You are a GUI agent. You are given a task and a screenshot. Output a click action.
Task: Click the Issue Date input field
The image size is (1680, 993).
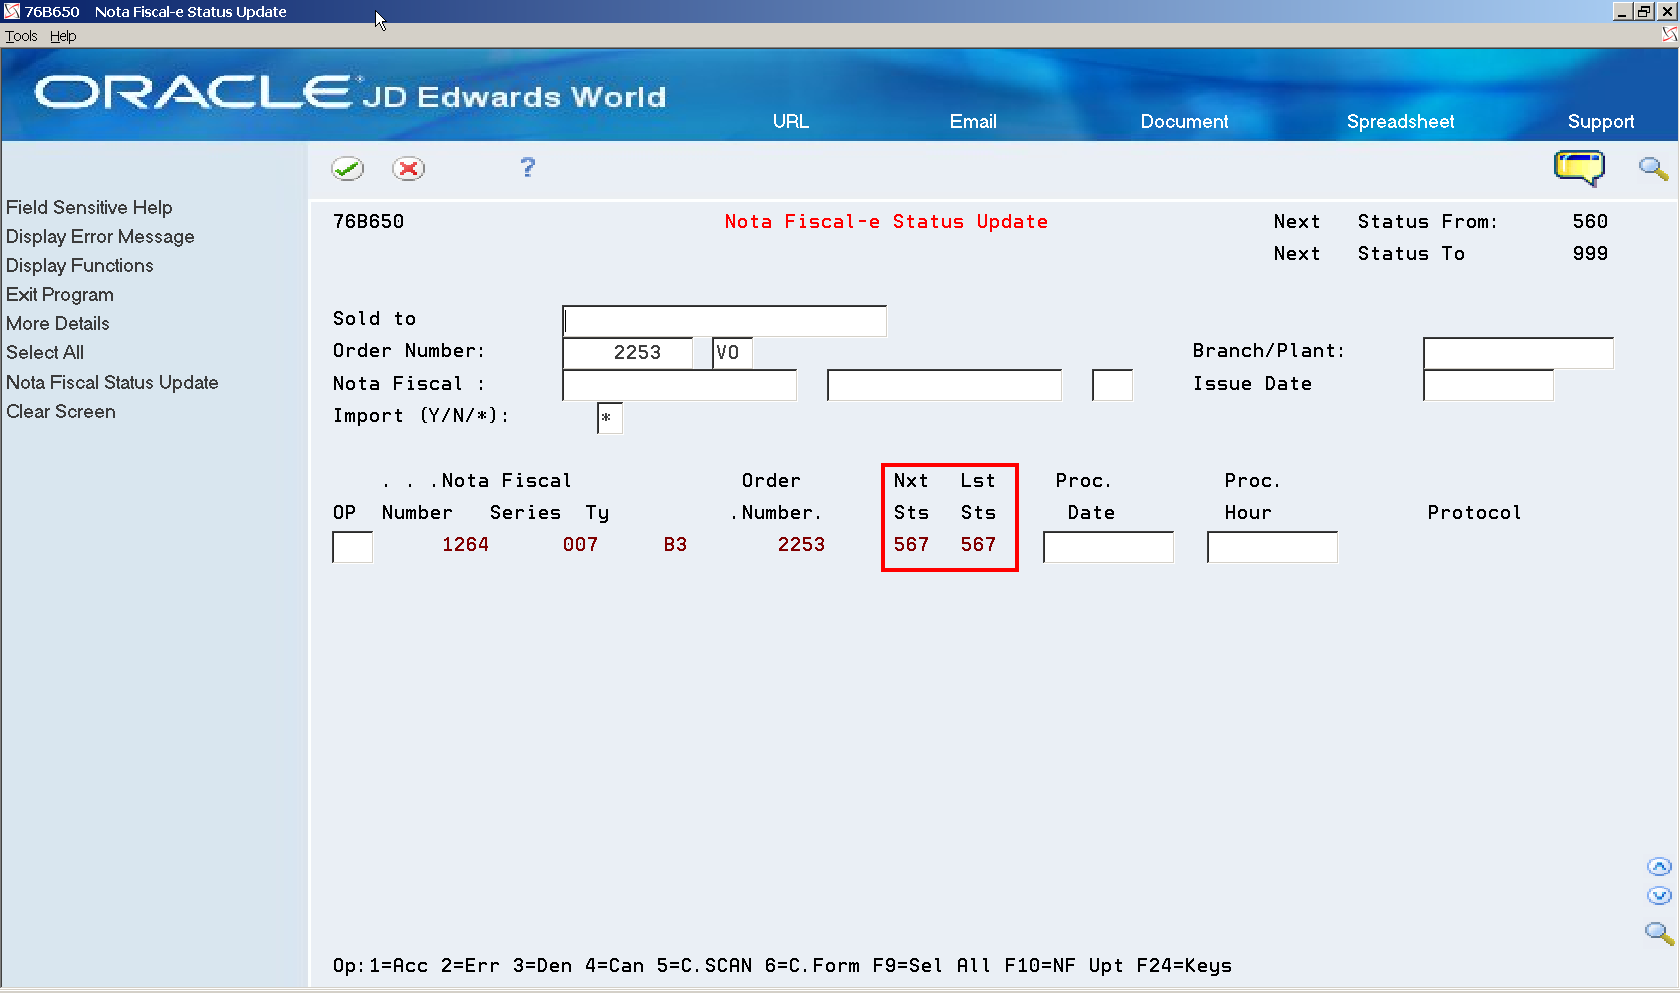[1488, 385]
